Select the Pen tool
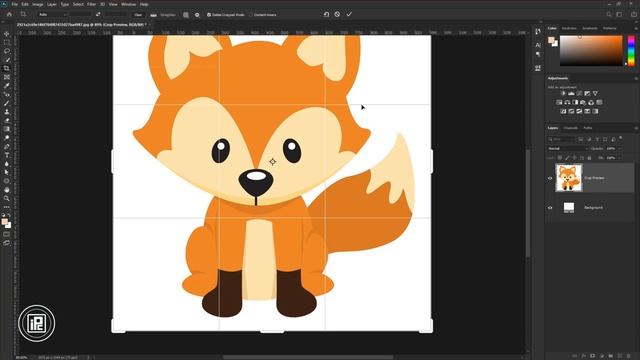 [x=7, y=146]
